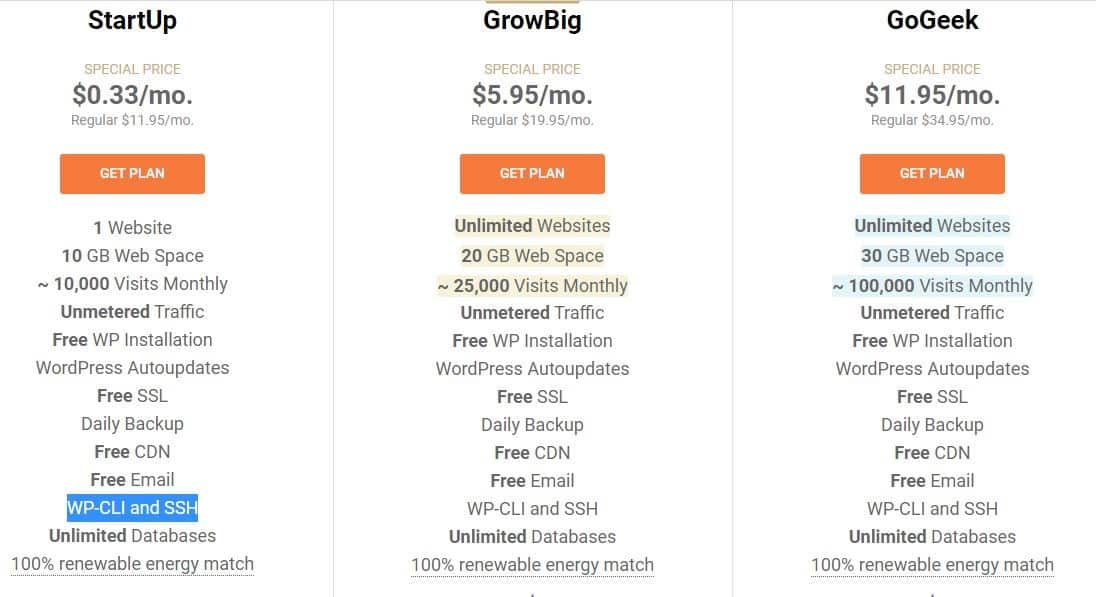Click GET PLAN for the GoGeek plan

point(932,173)
